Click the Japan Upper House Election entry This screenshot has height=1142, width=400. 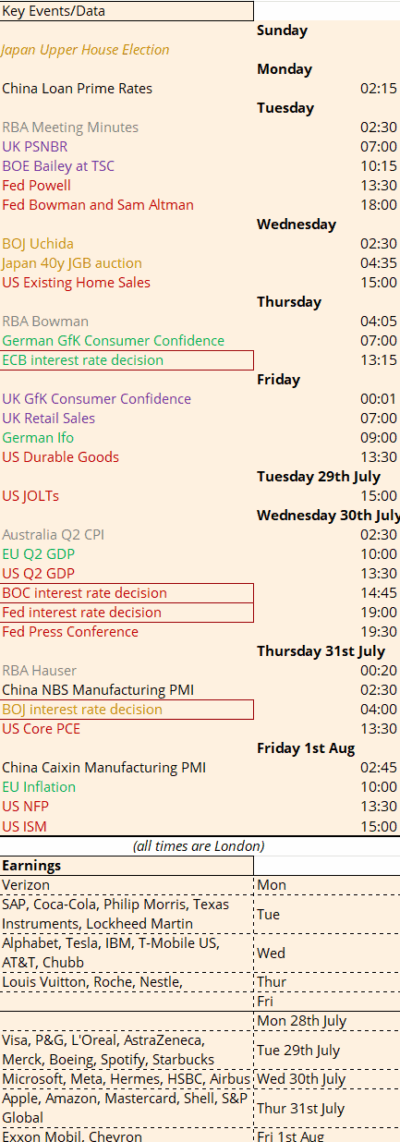pyautogui.click(x=85, y=50)
